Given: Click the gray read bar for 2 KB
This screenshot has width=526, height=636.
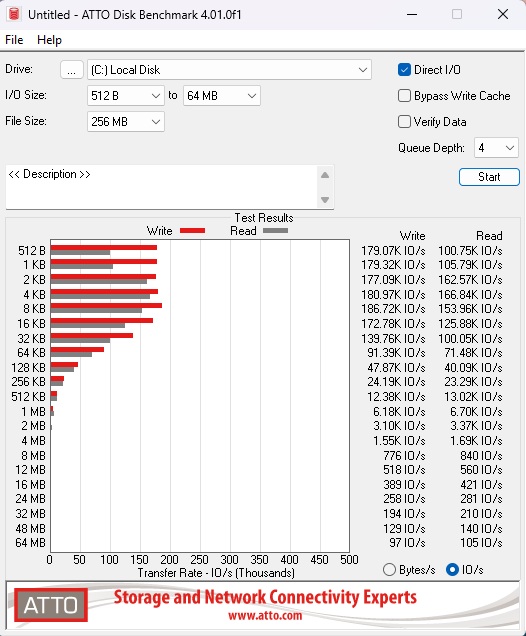Looking at the screenshot, I should coord(99,281).
